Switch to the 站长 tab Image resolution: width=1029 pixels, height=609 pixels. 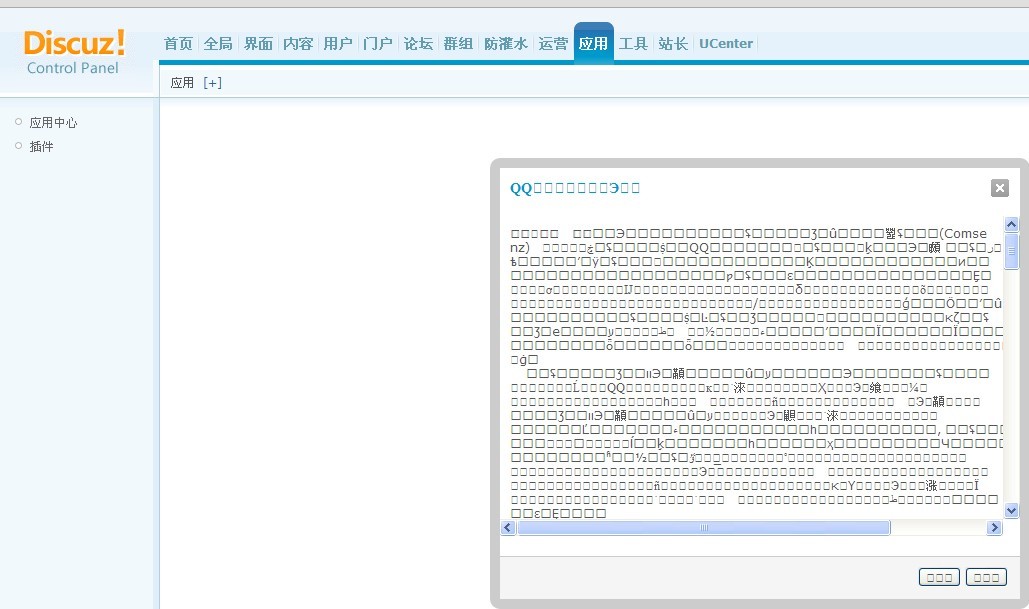673,43
